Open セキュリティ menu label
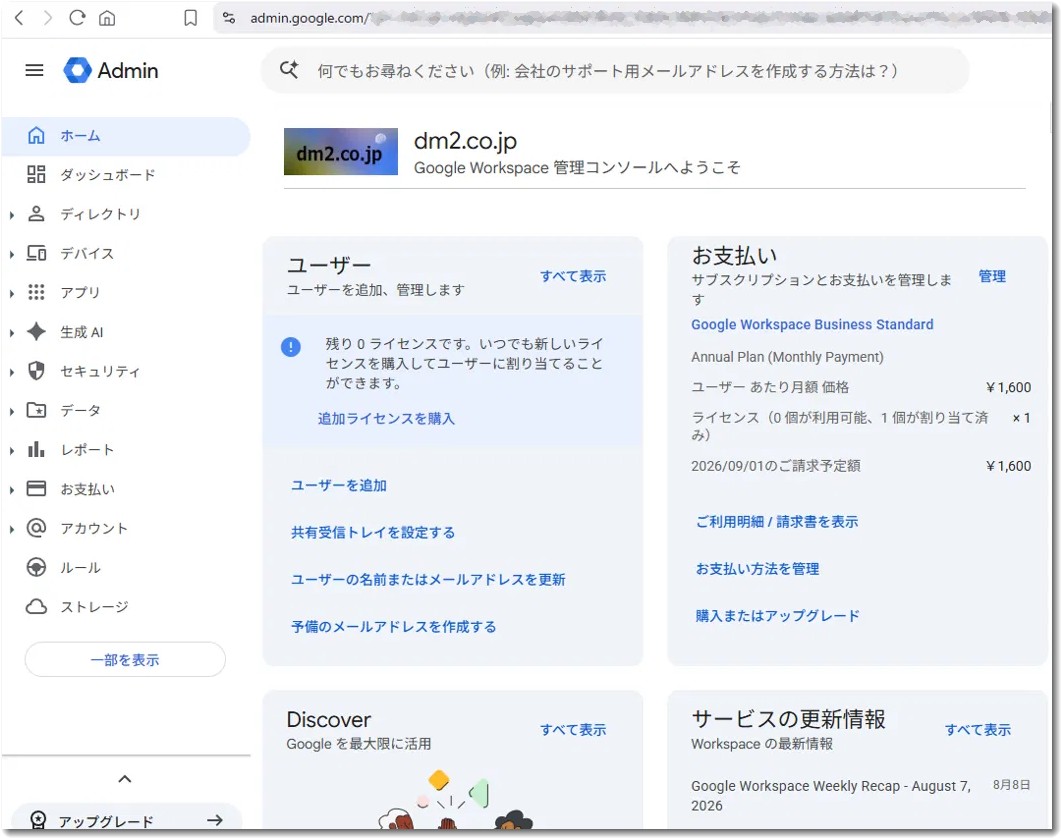The image size is (1061, 838). 100,372
